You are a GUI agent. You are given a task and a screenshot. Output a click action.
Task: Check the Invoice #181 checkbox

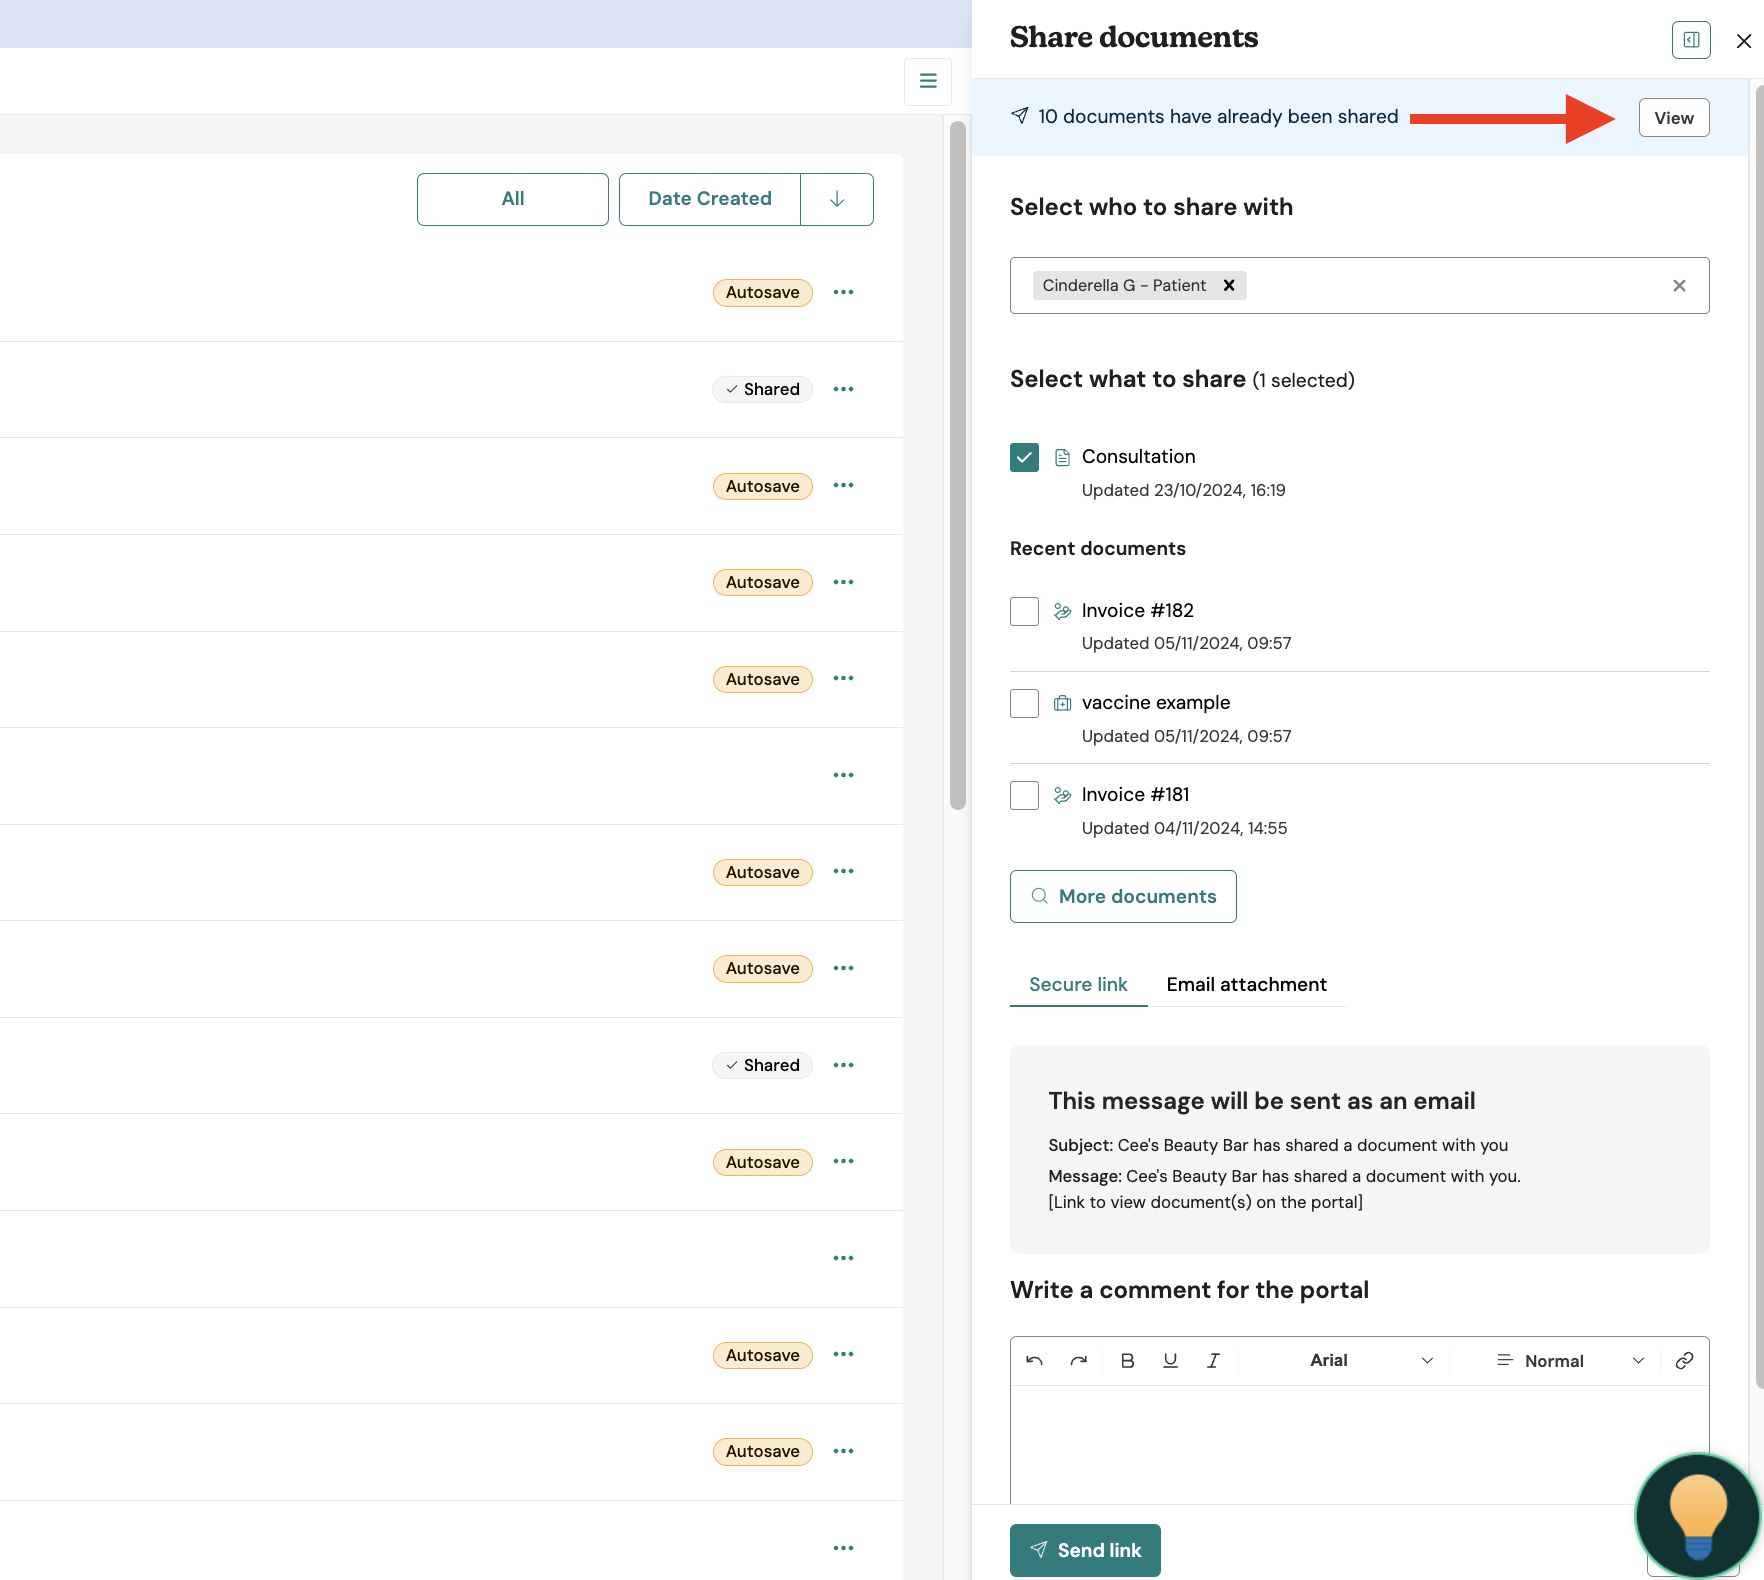1024,795
